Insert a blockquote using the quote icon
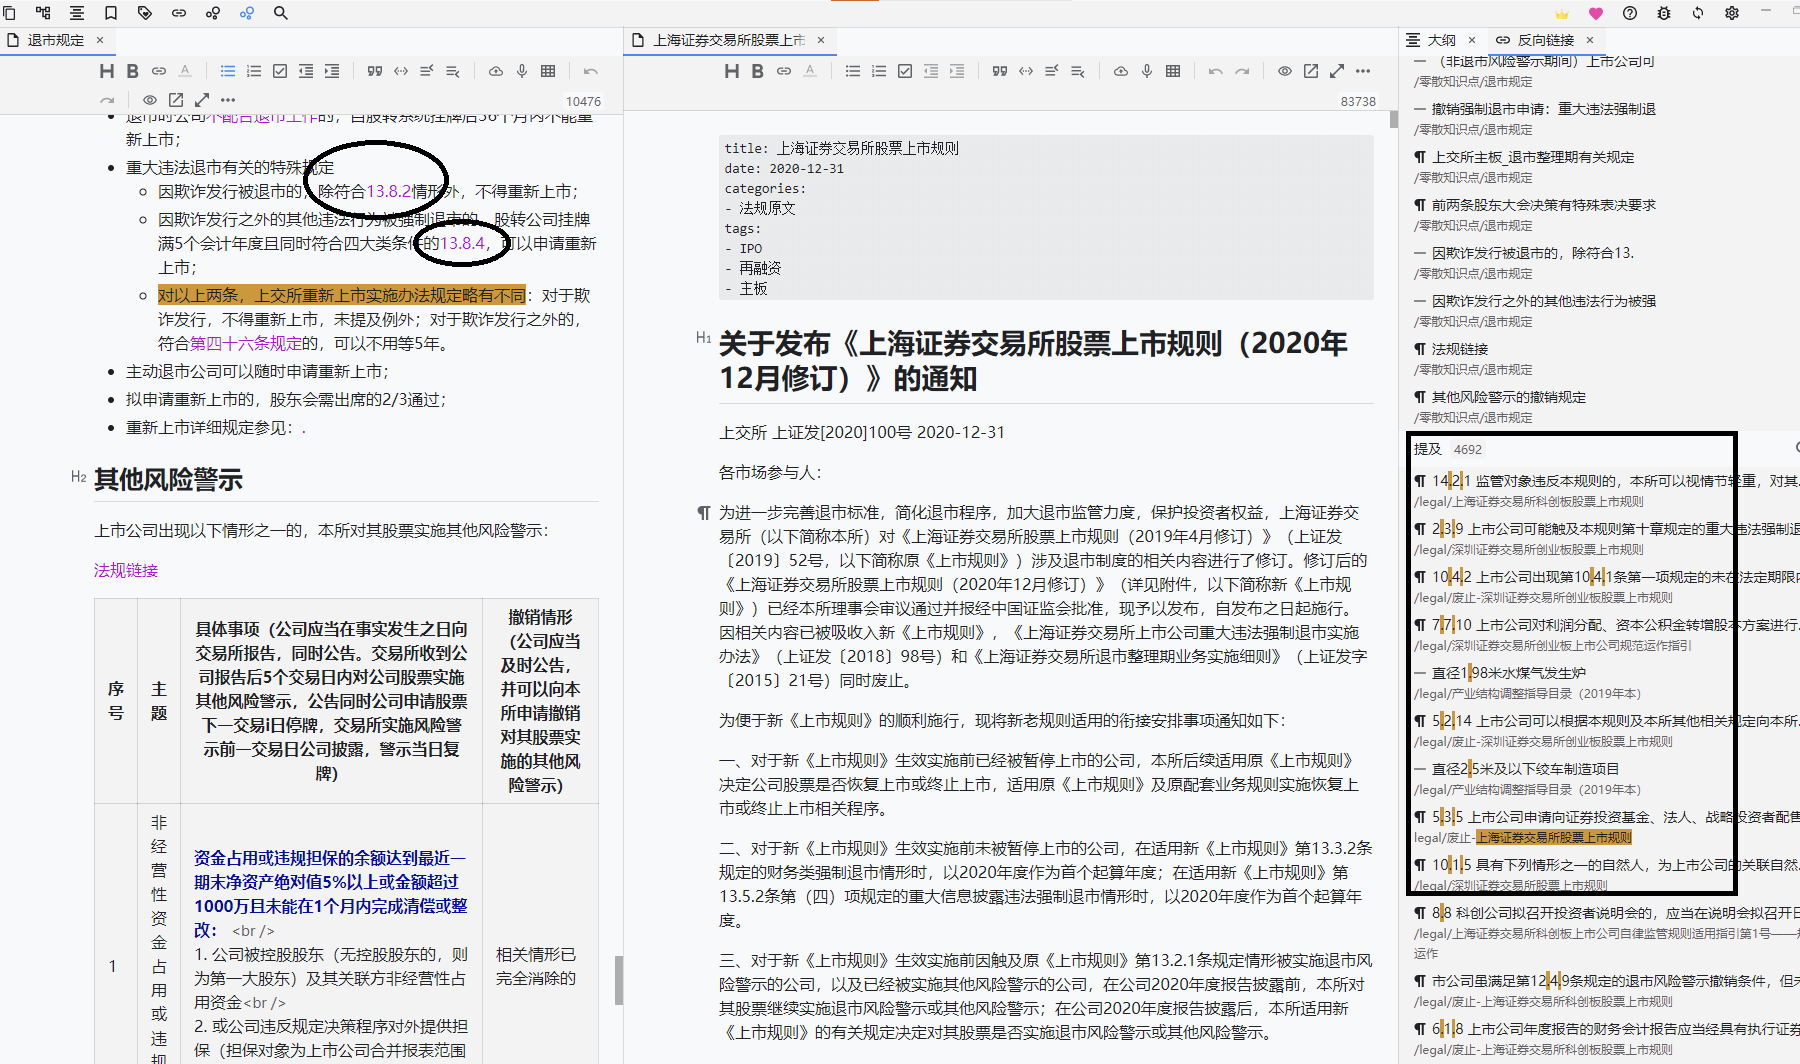This screenshot has height=1064, width=1800. (375, 70)
